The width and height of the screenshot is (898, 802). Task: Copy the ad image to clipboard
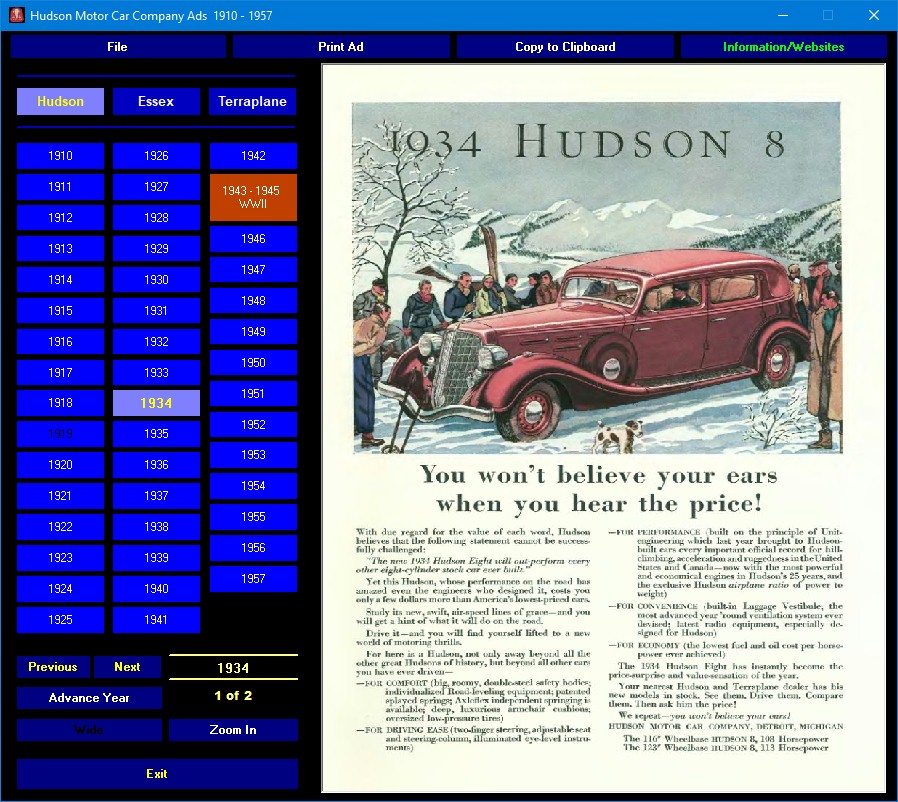[565, 46]
